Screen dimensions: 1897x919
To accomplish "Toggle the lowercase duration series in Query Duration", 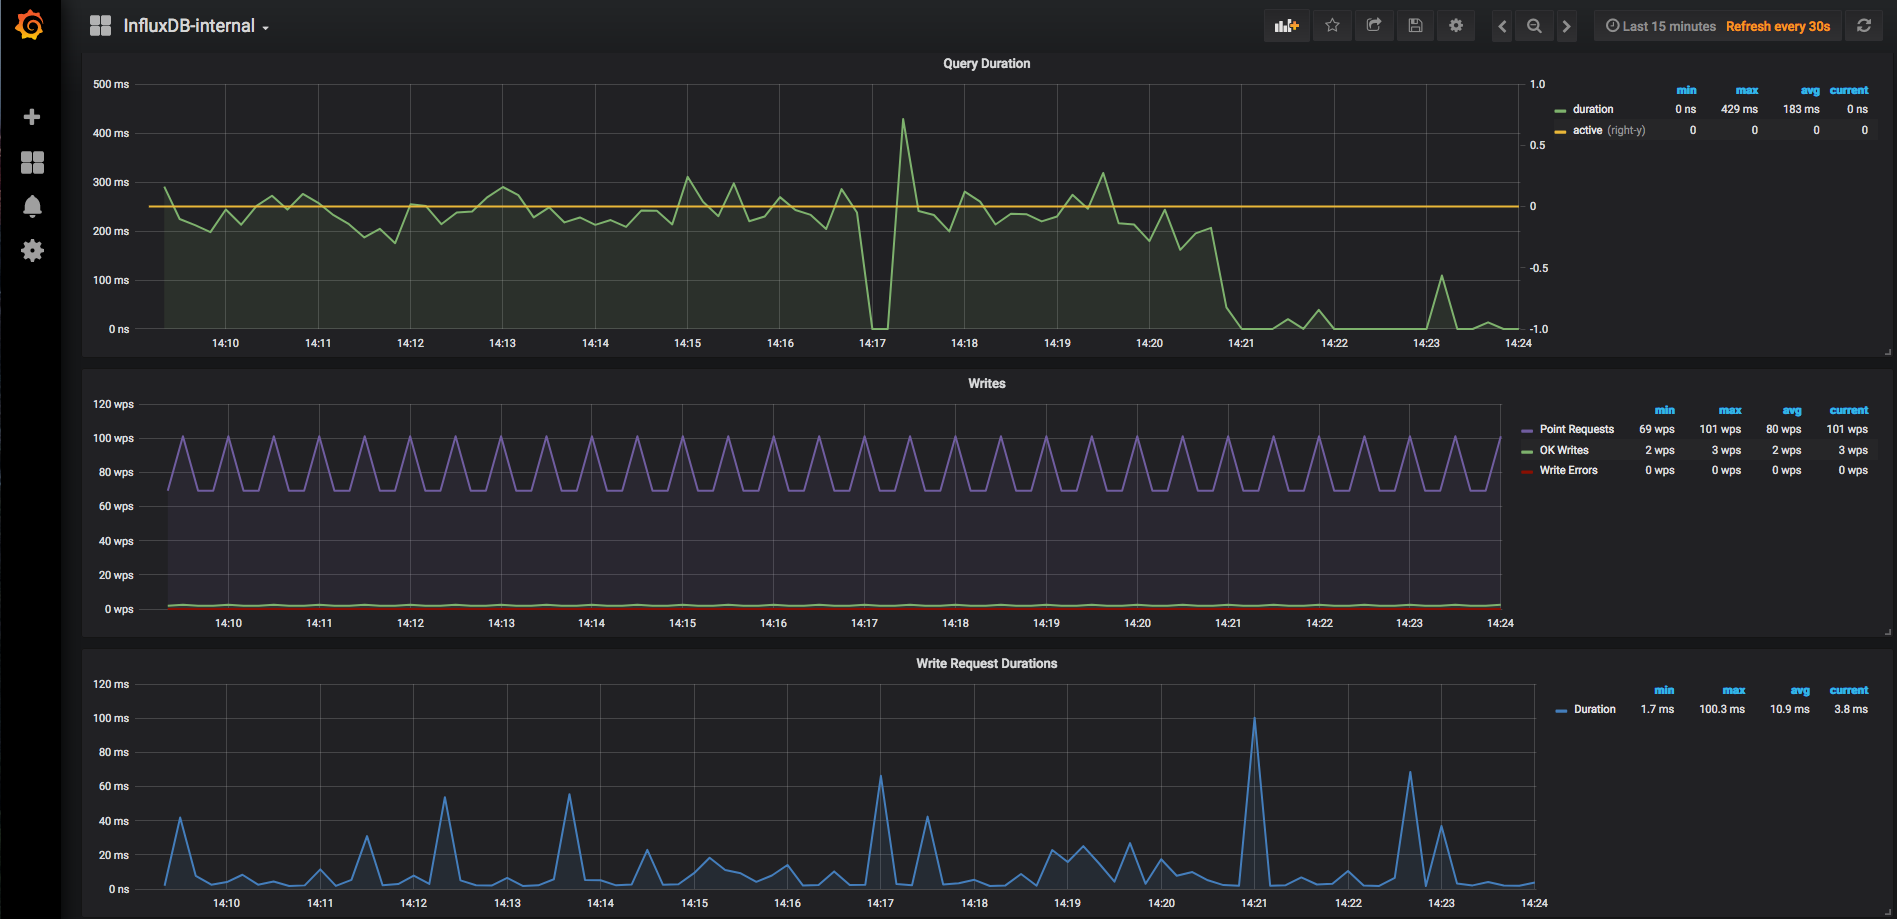I will 1592,109.
